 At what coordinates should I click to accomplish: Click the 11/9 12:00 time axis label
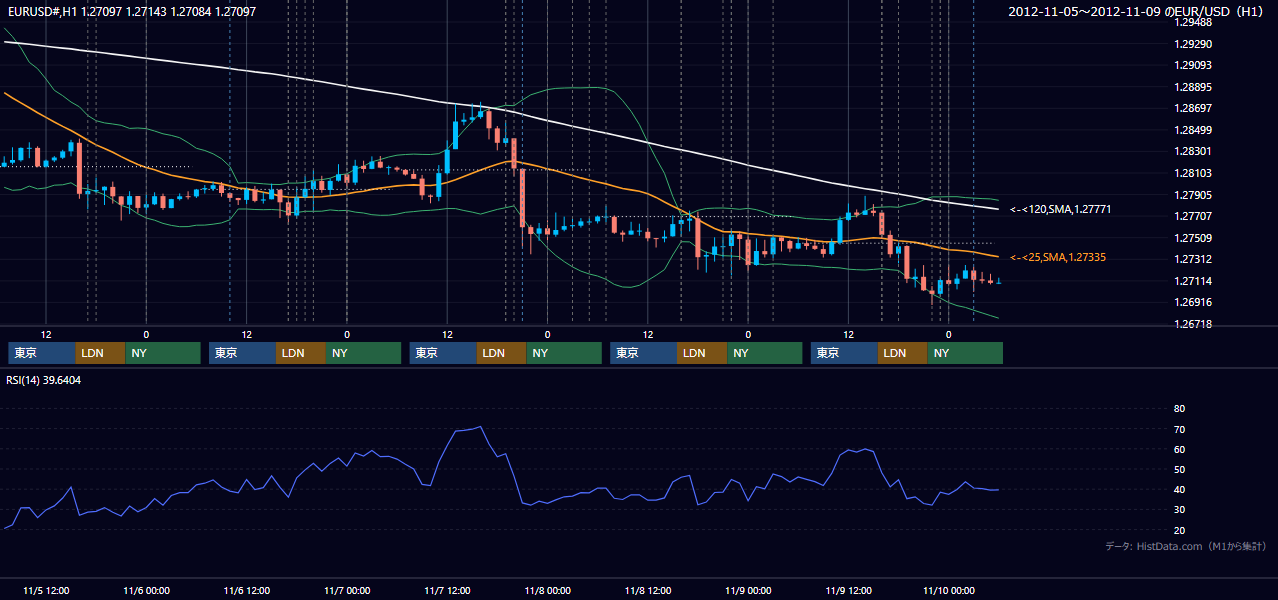(x=848, y=590)
